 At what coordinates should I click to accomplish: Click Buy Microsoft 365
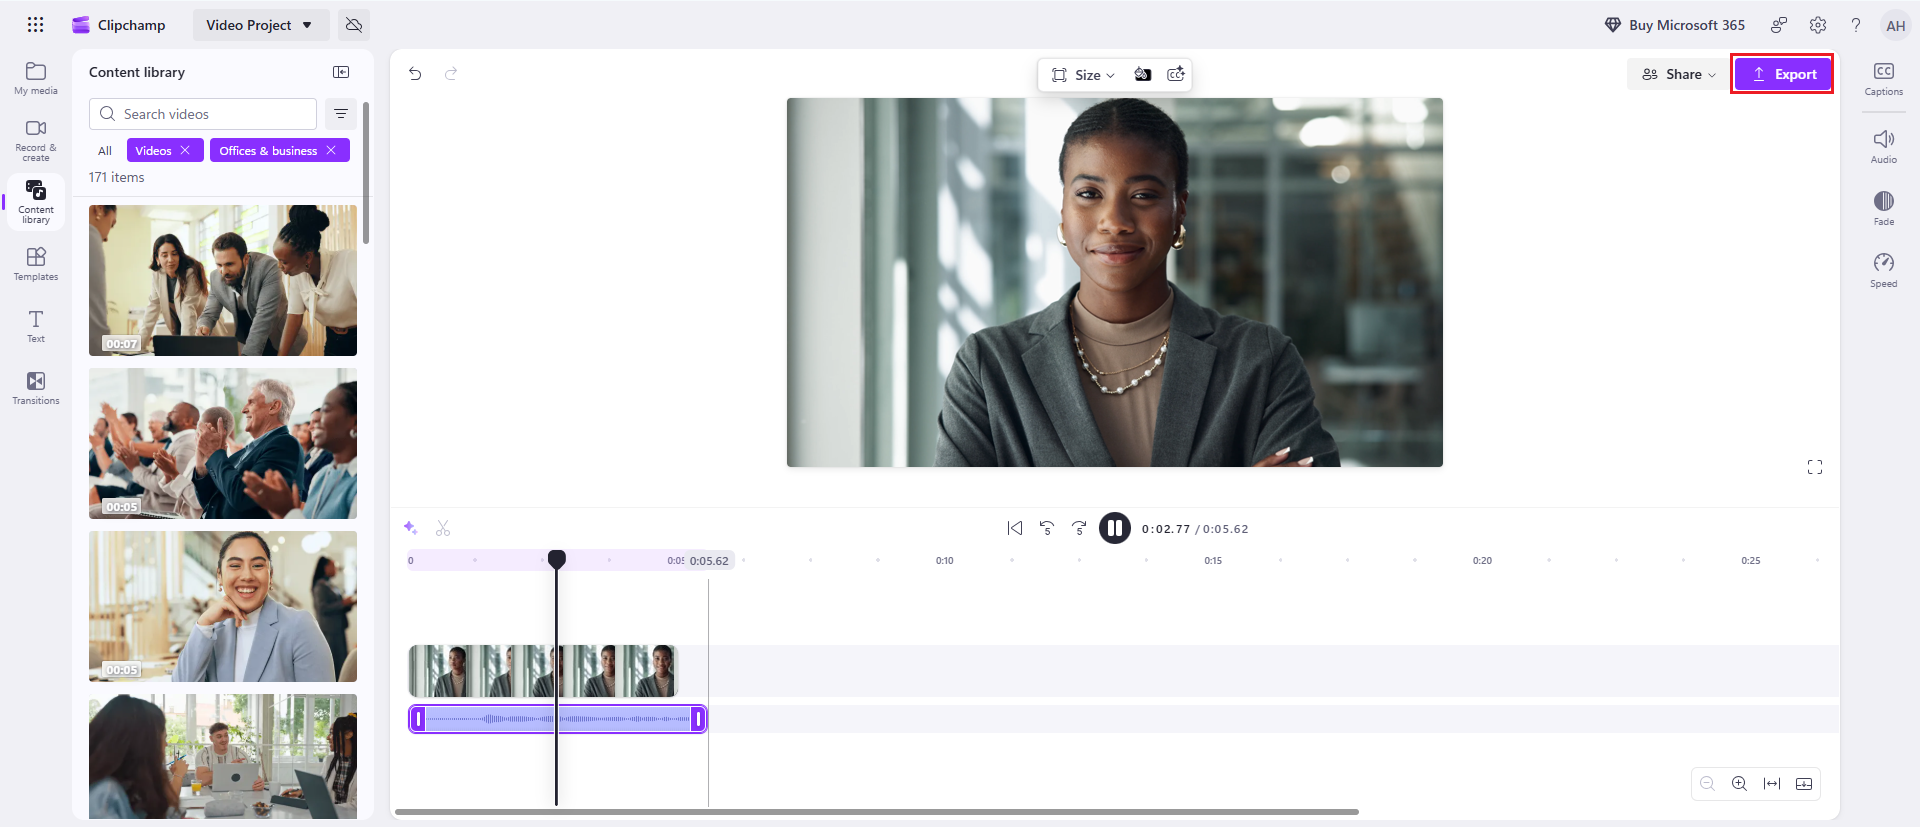coord(1675,25)
